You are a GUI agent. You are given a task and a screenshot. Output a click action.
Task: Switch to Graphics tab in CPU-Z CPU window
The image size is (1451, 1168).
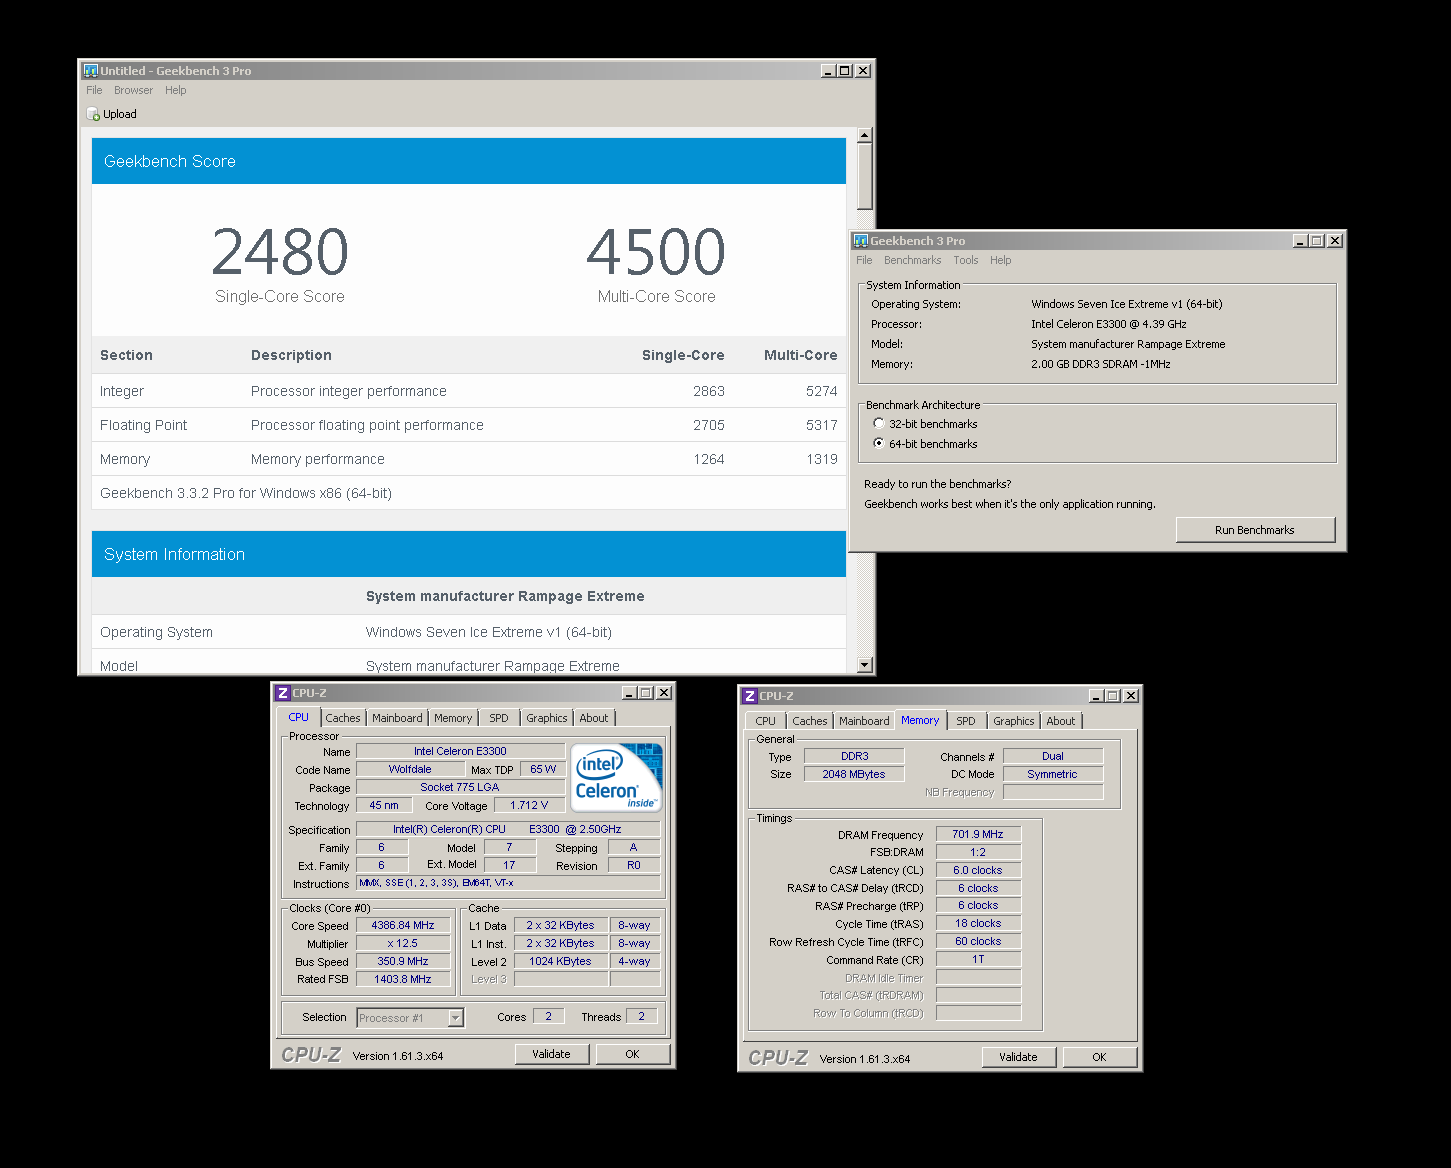coord(547,718)
